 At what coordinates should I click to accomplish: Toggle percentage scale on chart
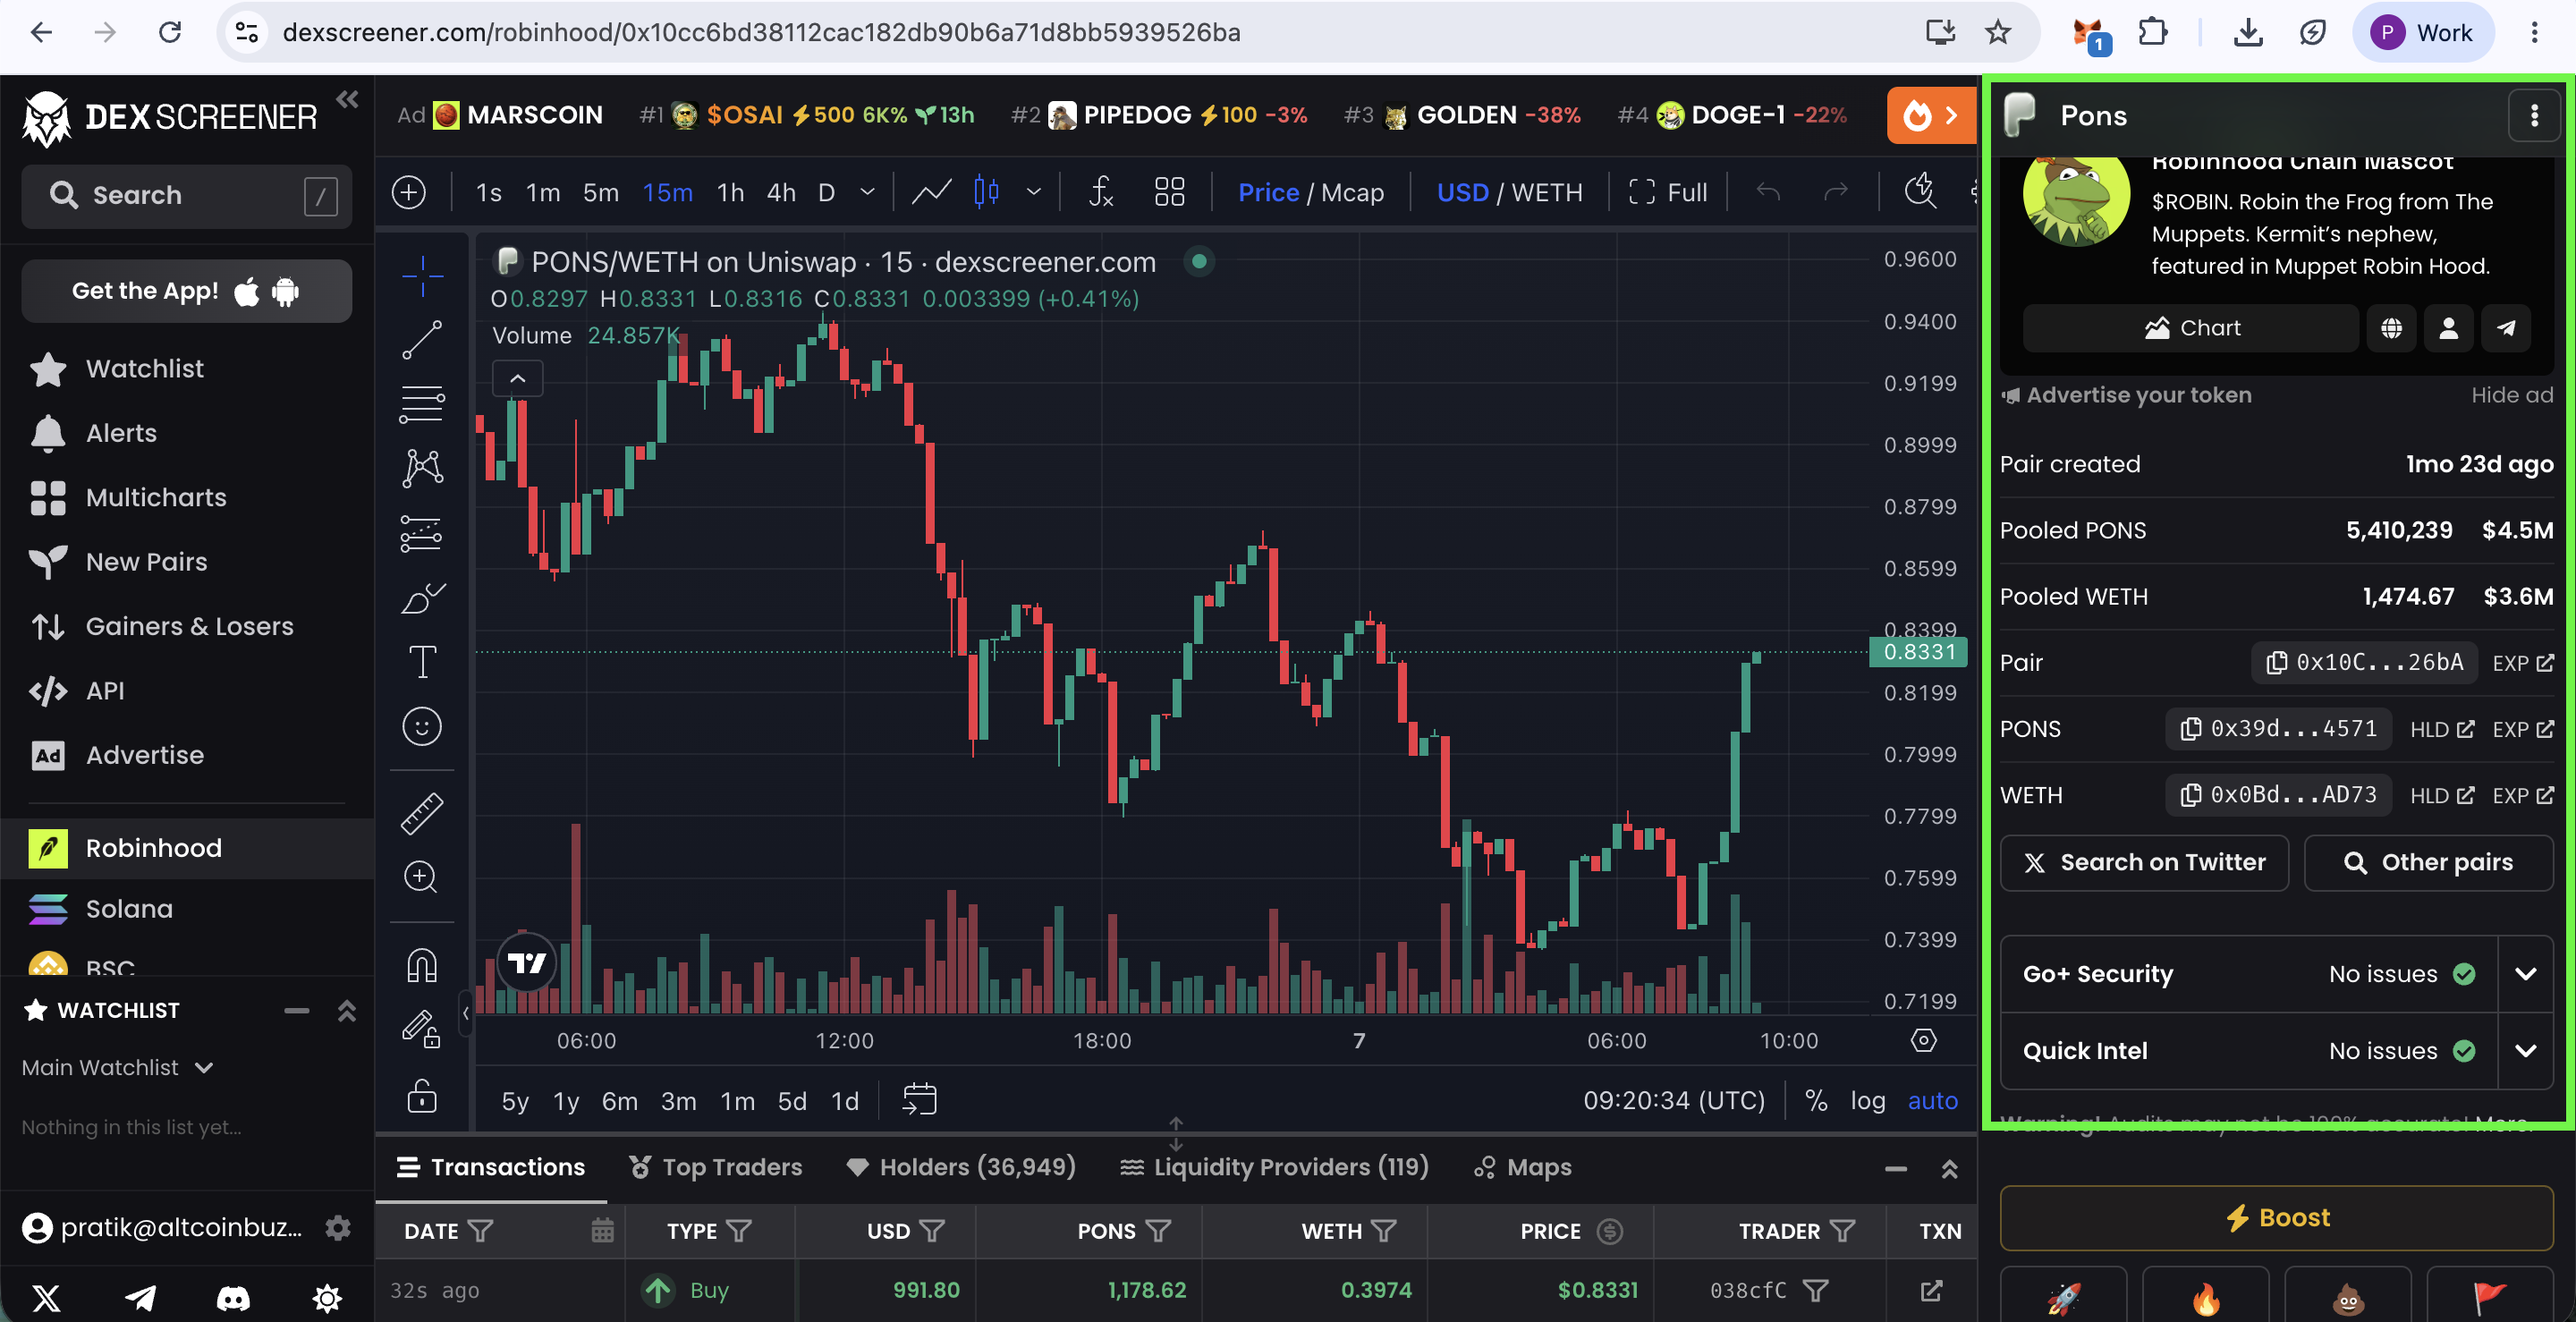(x=1816, y=1100)
